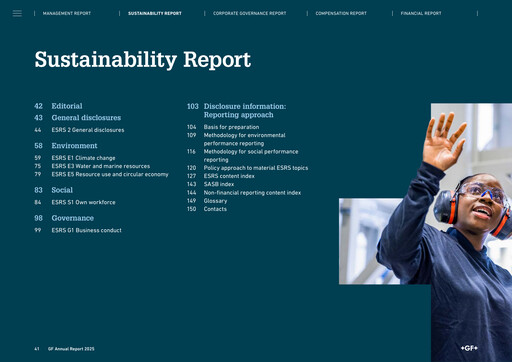Viewport: 512px width, 362px height.
Task: Open the Financial Report tab
Action: [421, 13]
